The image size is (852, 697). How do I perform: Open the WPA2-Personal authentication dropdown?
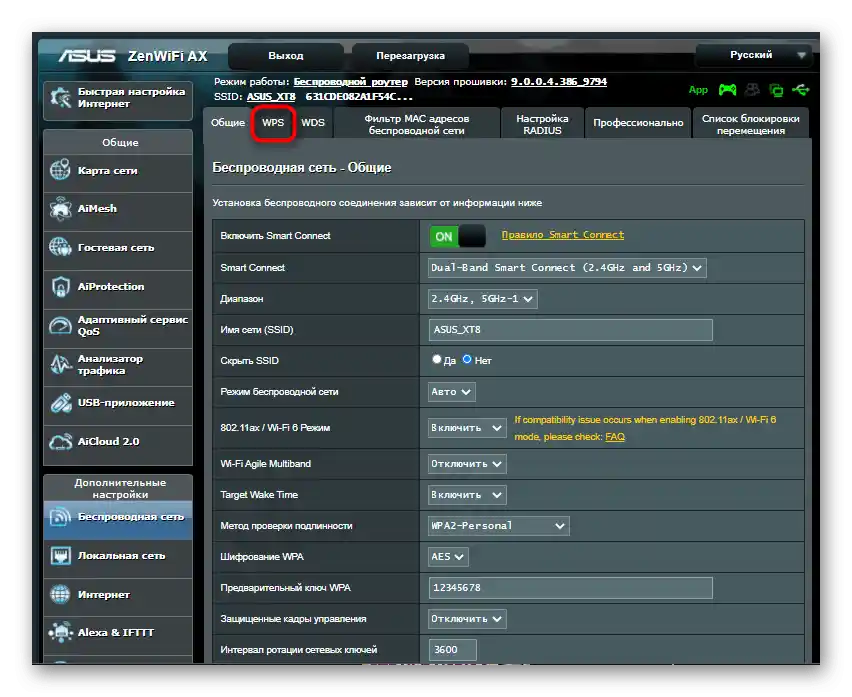coord(498,526)
